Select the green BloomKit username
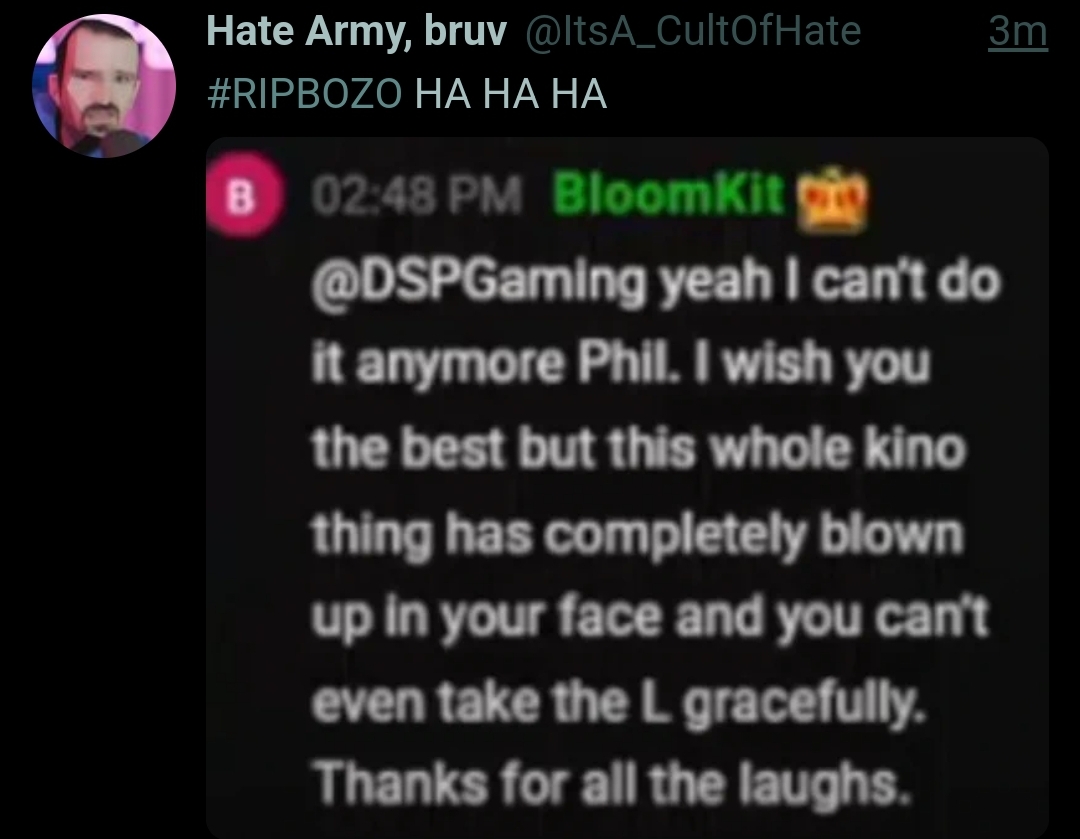 668,193
